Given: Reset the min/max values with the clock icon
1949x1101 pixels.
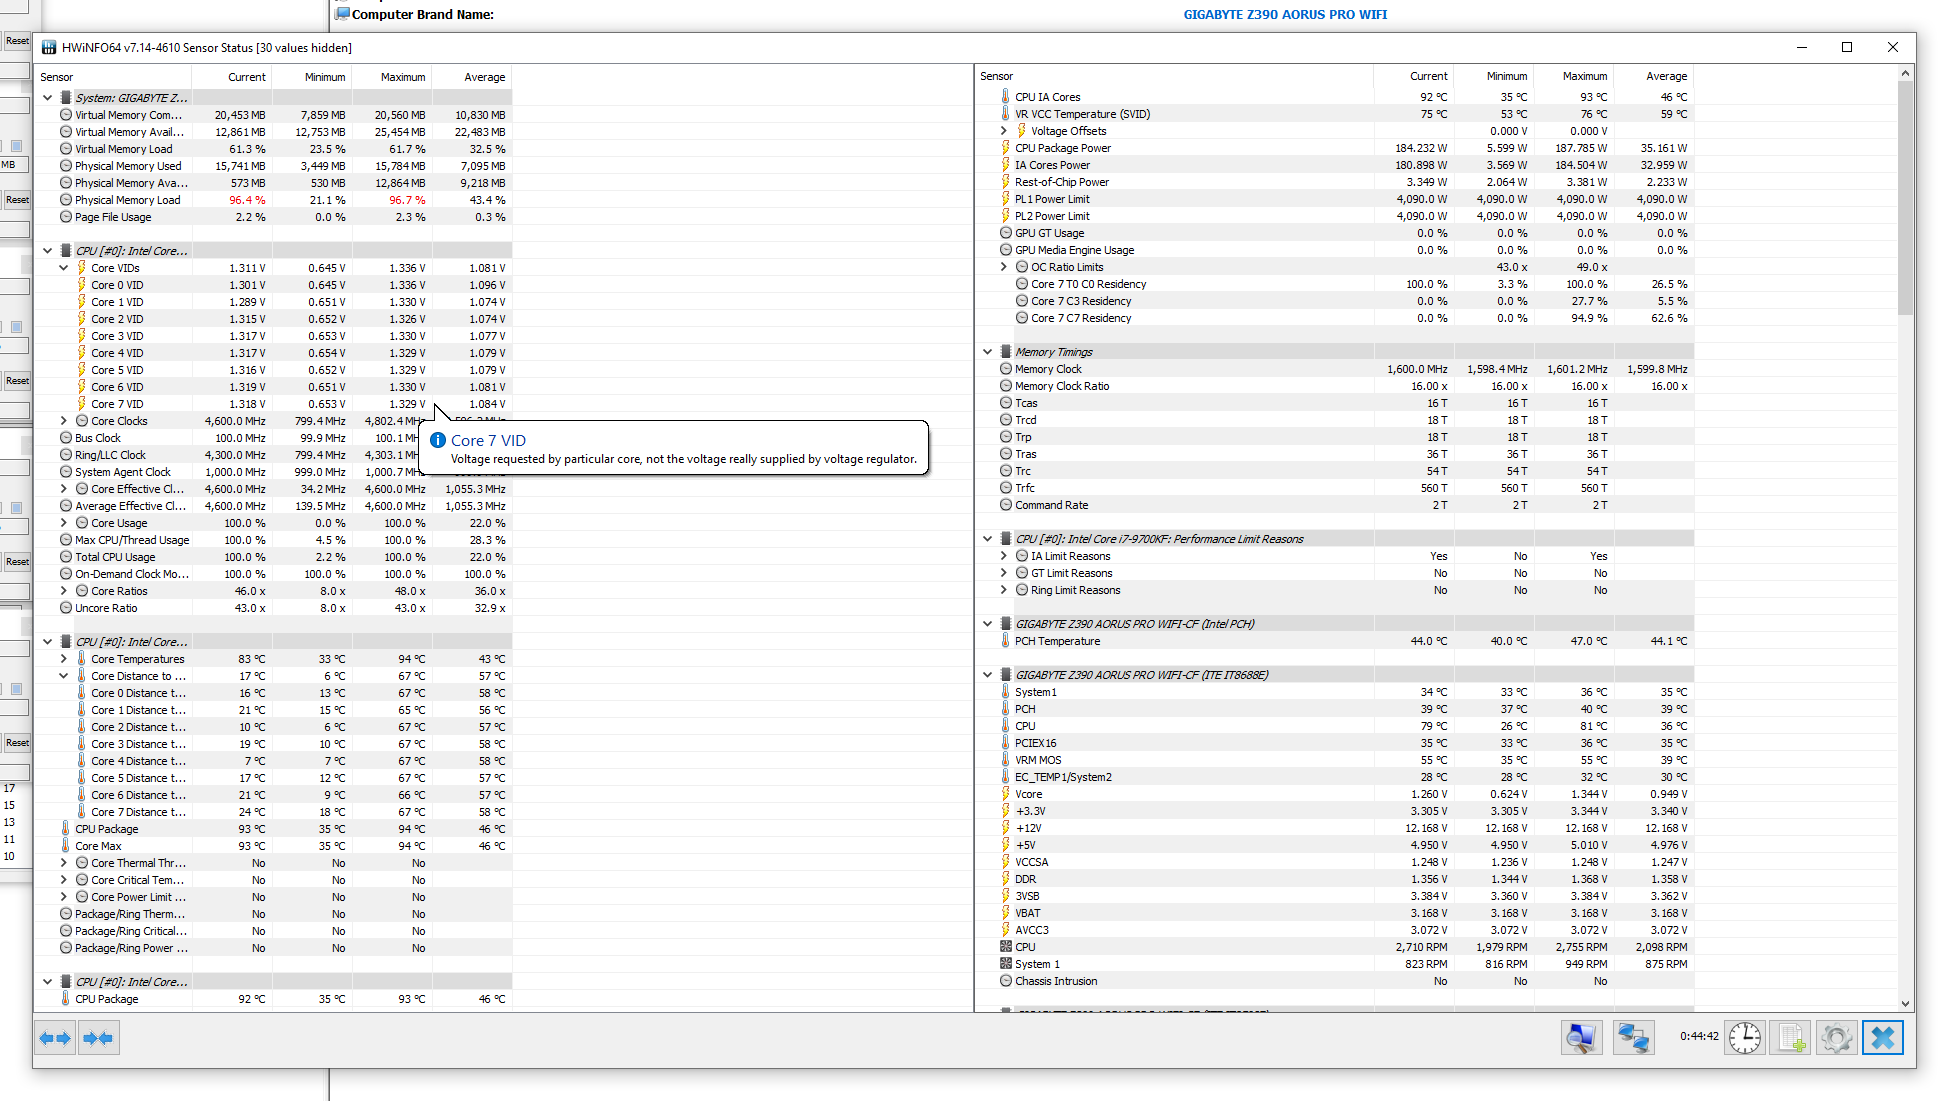Looking at the screenshot, I should click(1745, 1038).
